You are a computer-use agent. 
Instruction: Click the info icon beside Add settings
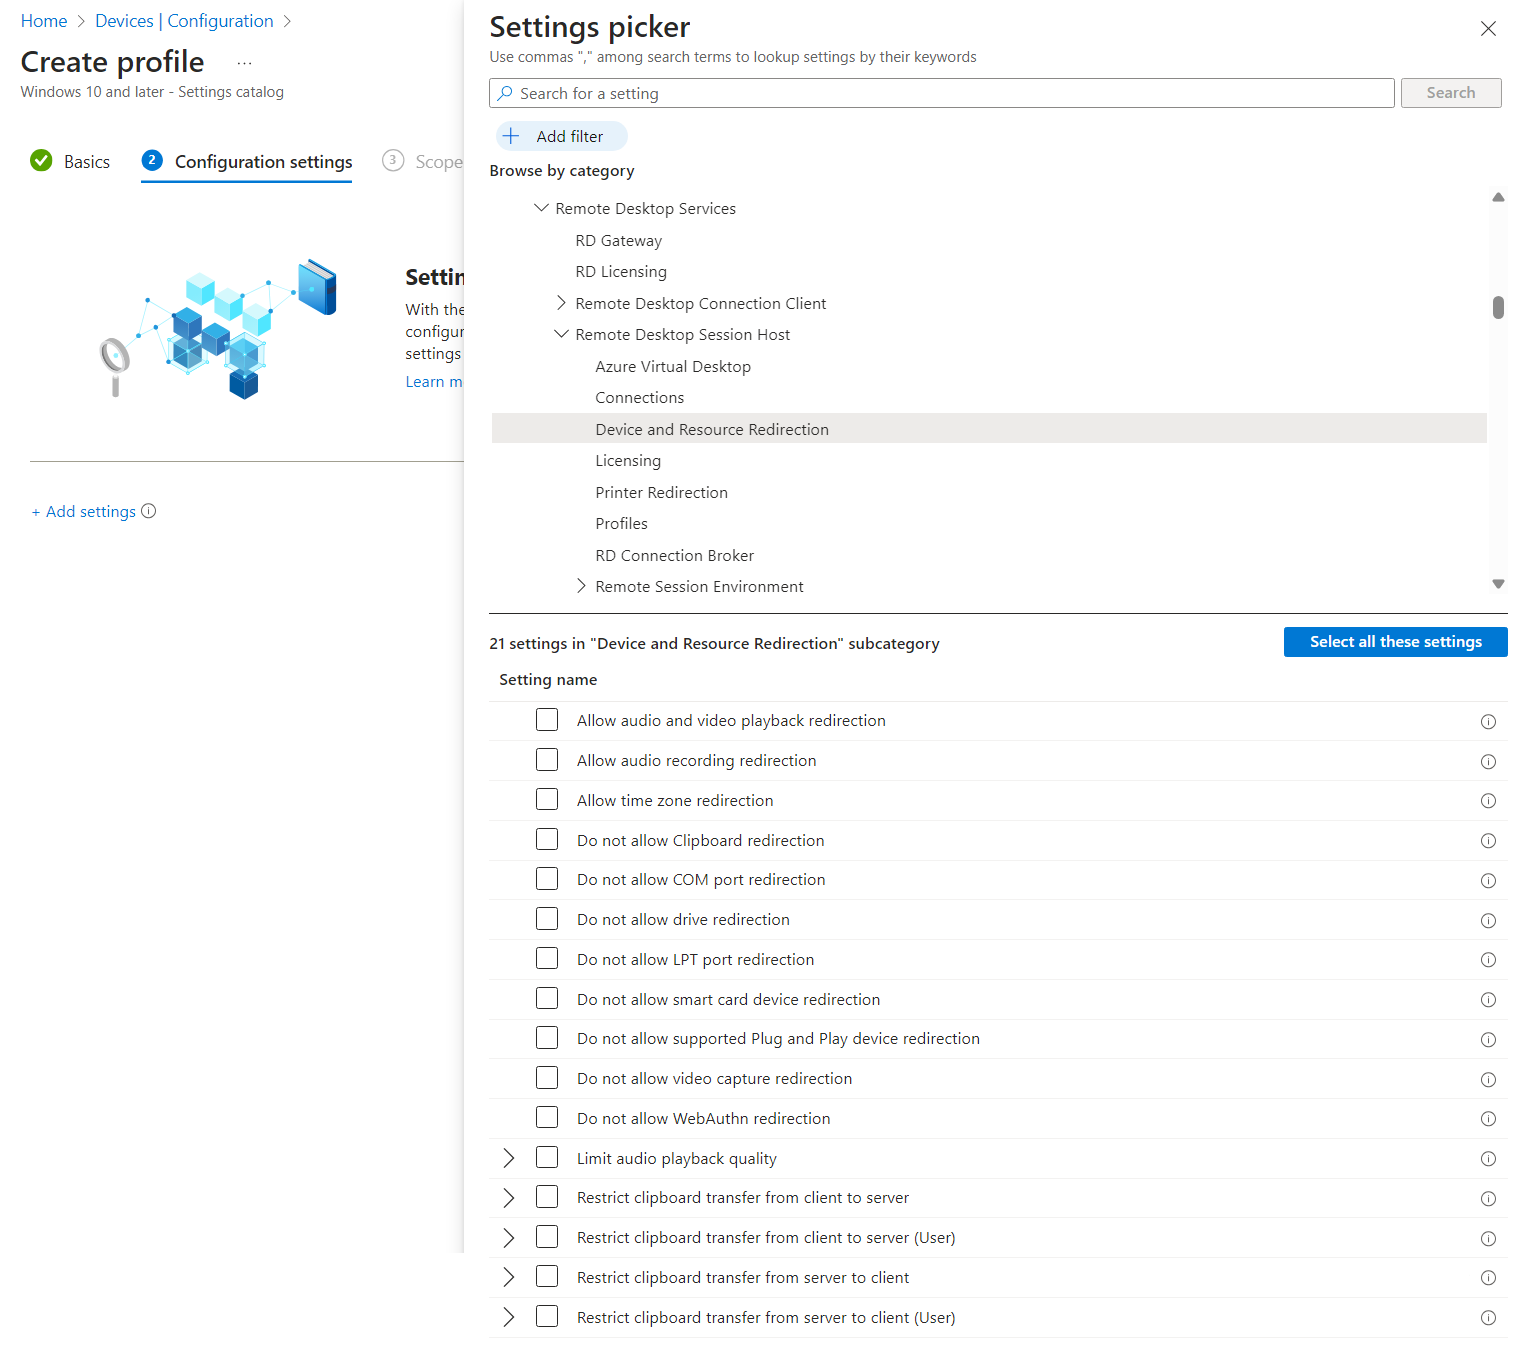pos(148,511)
